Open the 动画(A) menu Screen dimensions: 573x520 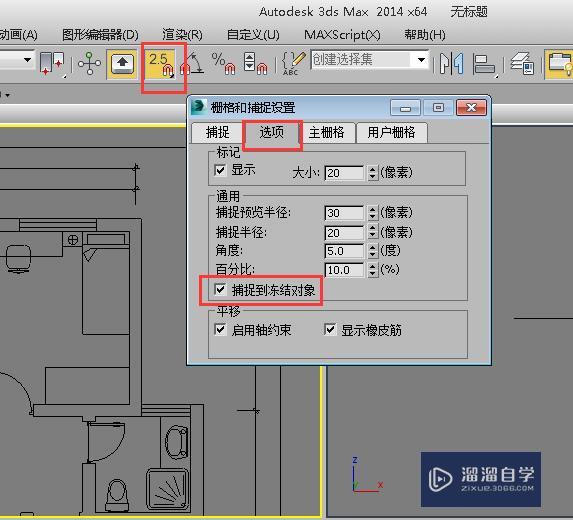(18, 35)
